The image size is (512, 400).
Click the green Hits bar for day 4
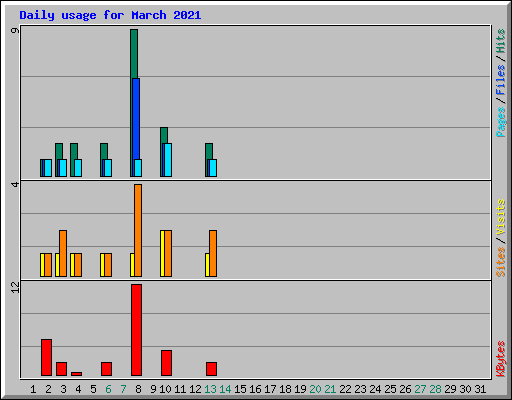click(74, 152)
